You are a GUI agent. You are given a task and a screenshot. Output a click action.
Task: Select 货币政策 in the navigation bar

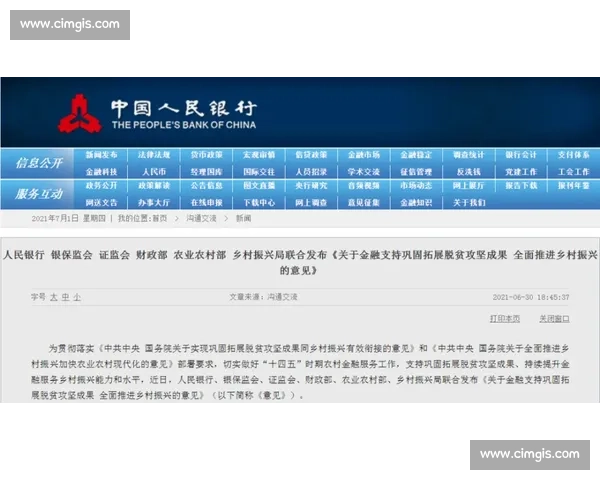[x=206, y=155]
